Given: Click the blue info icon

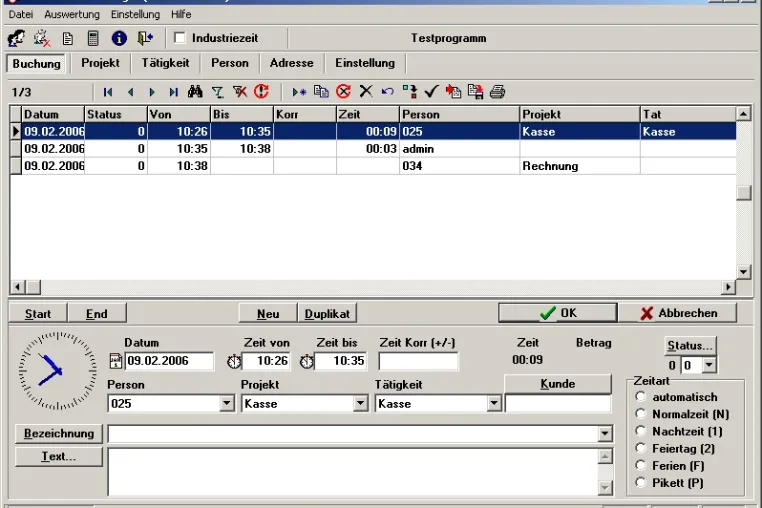Looking at the screenshot, I should [119, 38].
